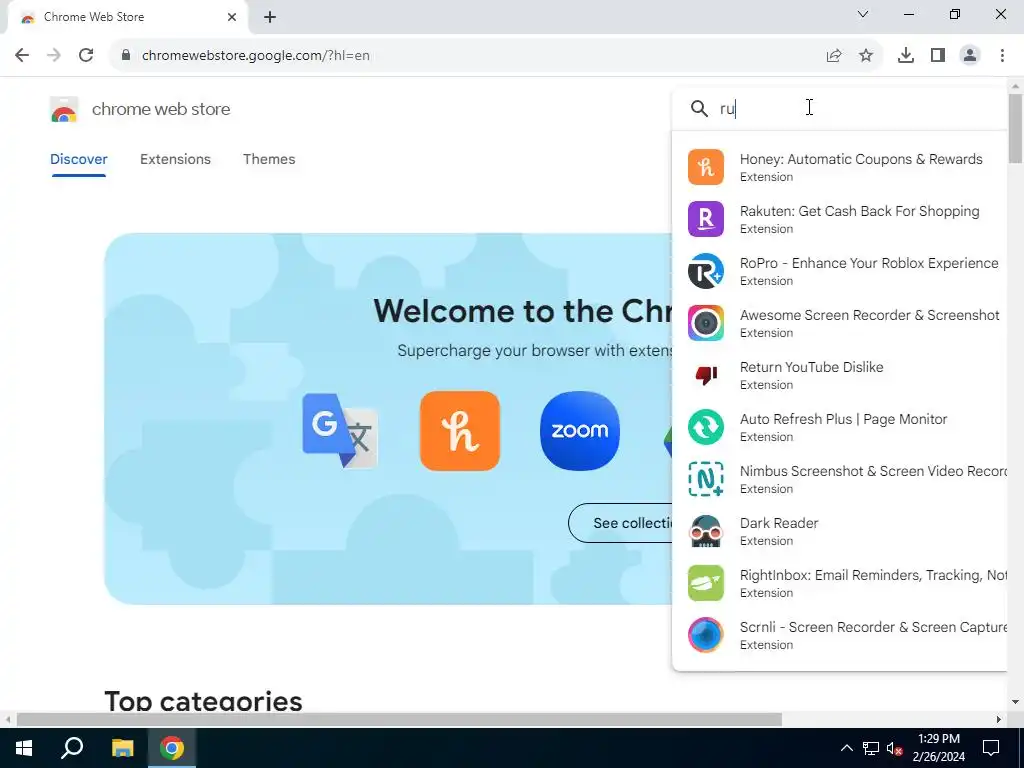The width and height of the screenshot is (1024, 768).
Task: Click the Nimbus Screenshot icon
Action: (705, 479)
